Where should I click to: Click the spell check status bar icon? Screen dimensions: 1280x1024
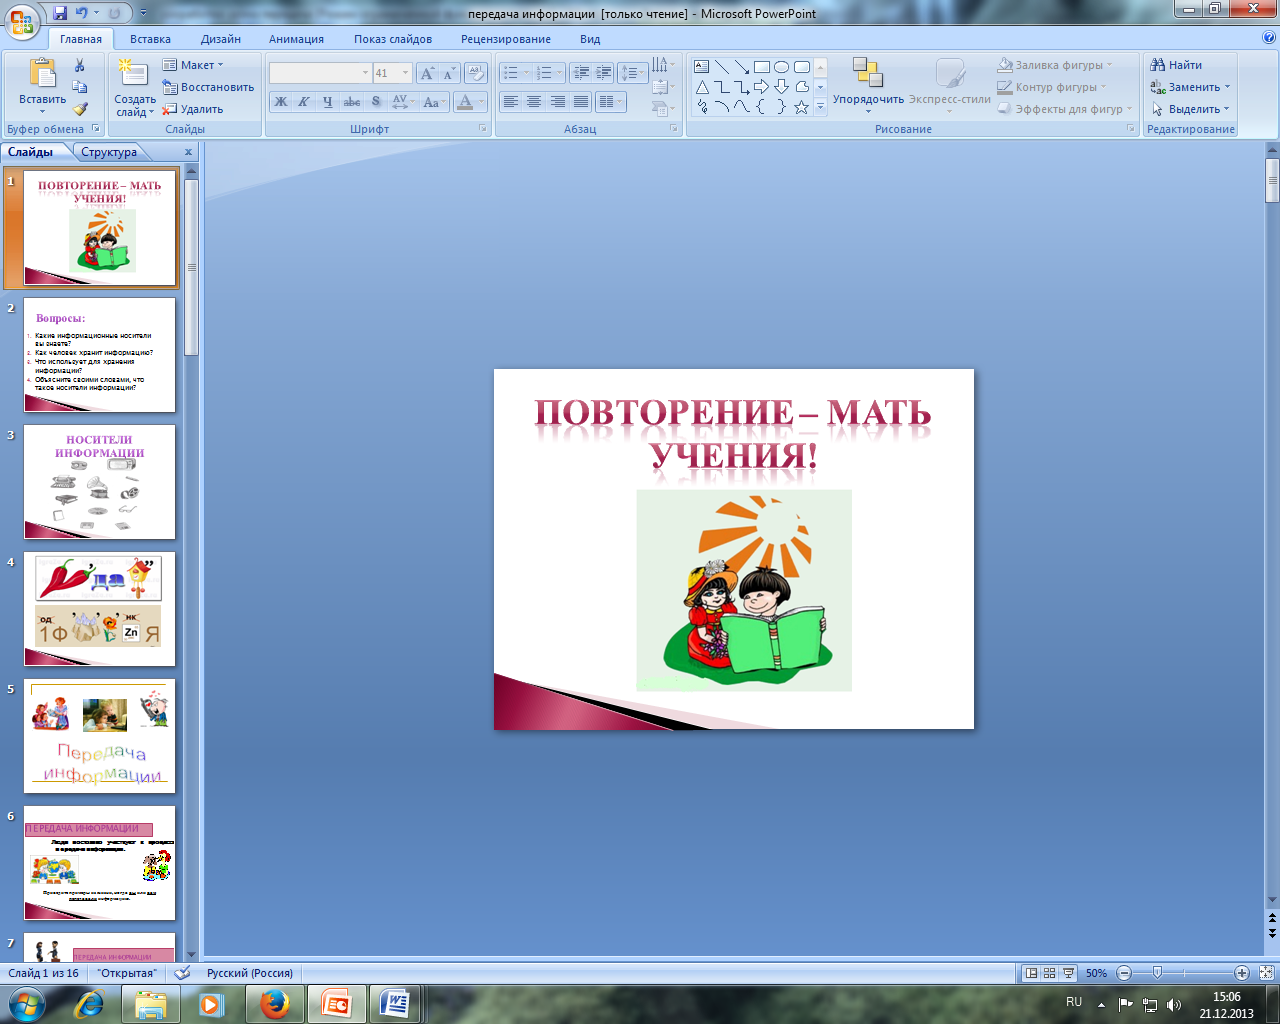182,972
